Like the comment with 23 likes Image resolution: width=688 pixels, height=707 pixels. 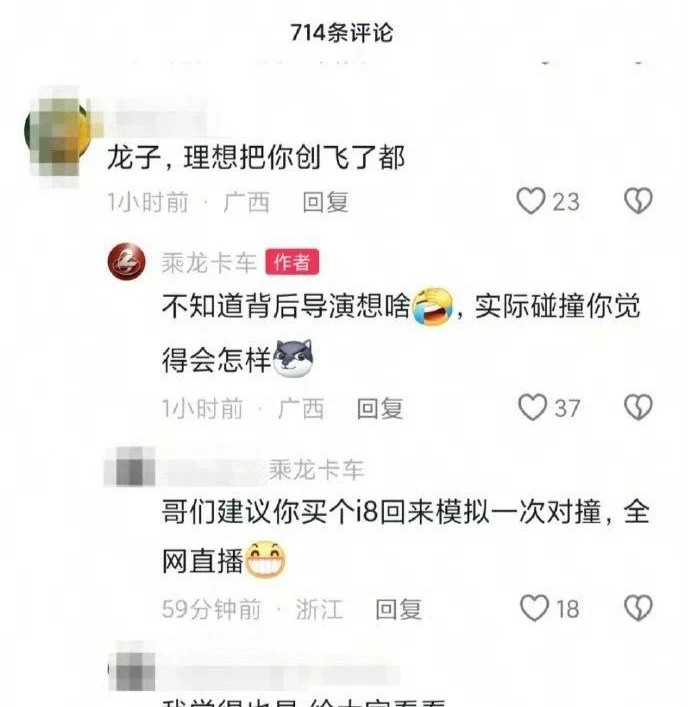coord(531,201)
